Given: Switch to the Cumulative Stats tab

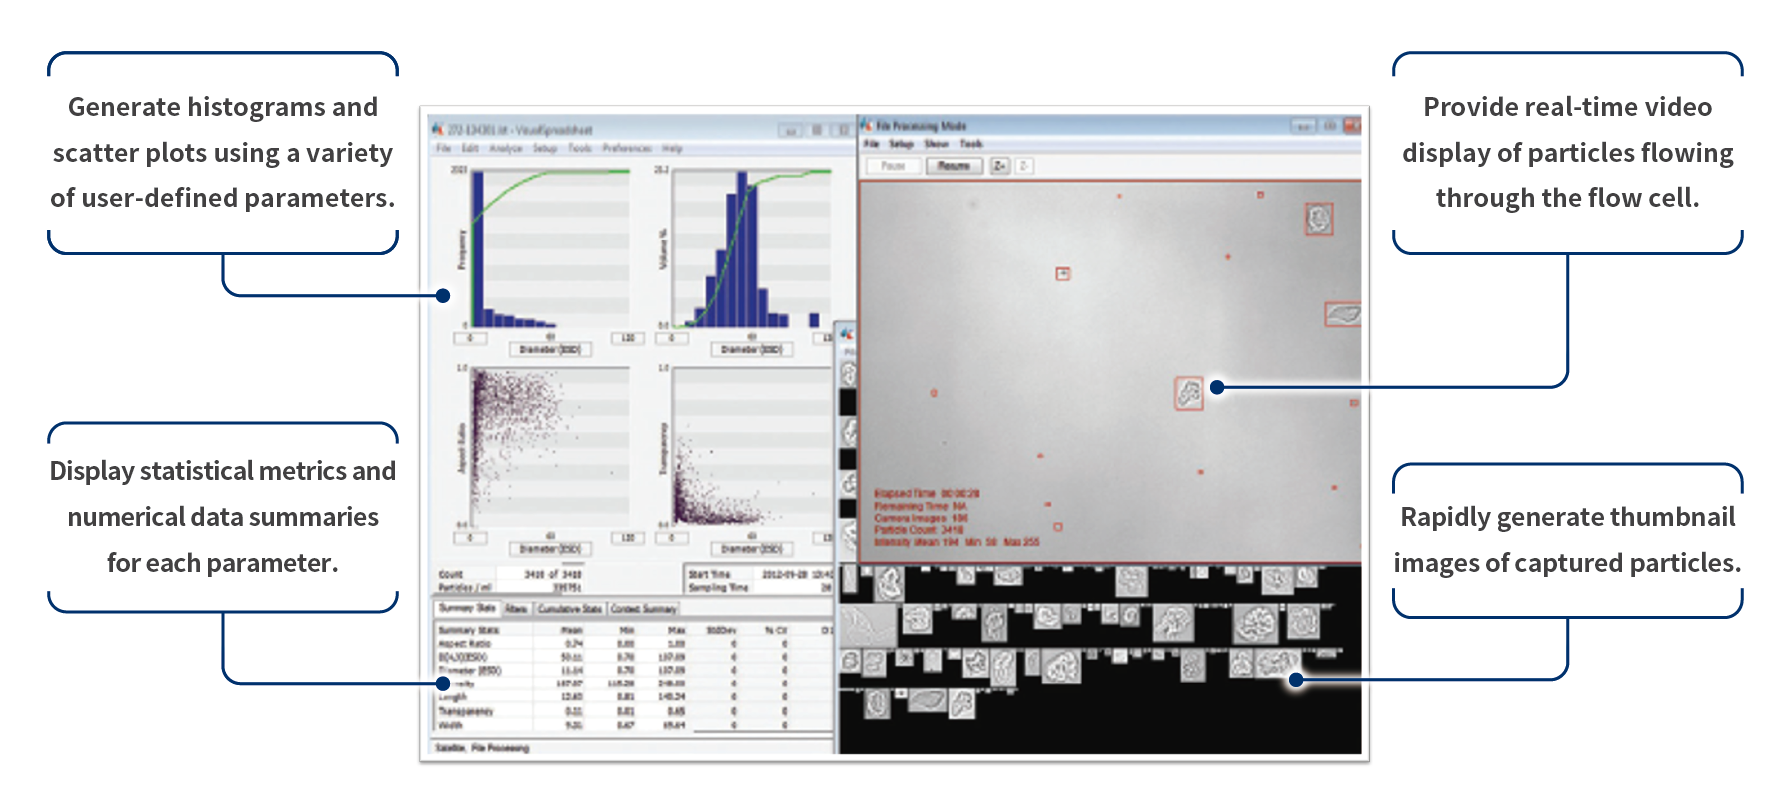Looking at the screenshot, I should coord(570,608).
